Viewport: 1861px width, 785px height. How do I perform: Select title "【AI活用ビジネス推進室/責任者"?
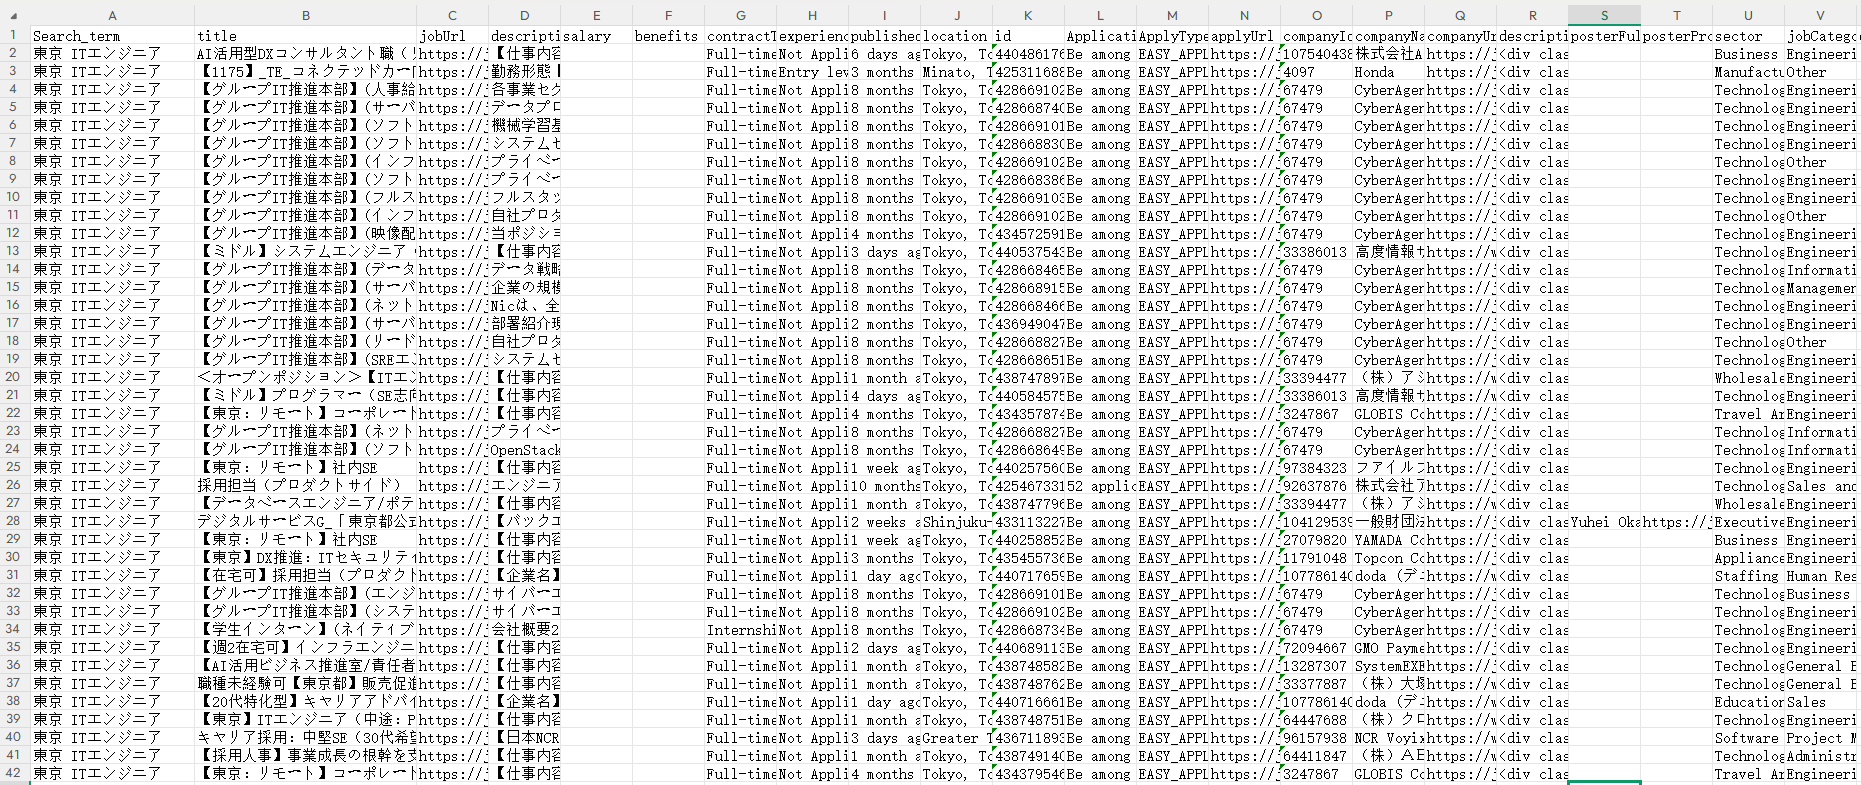point(305,666)
